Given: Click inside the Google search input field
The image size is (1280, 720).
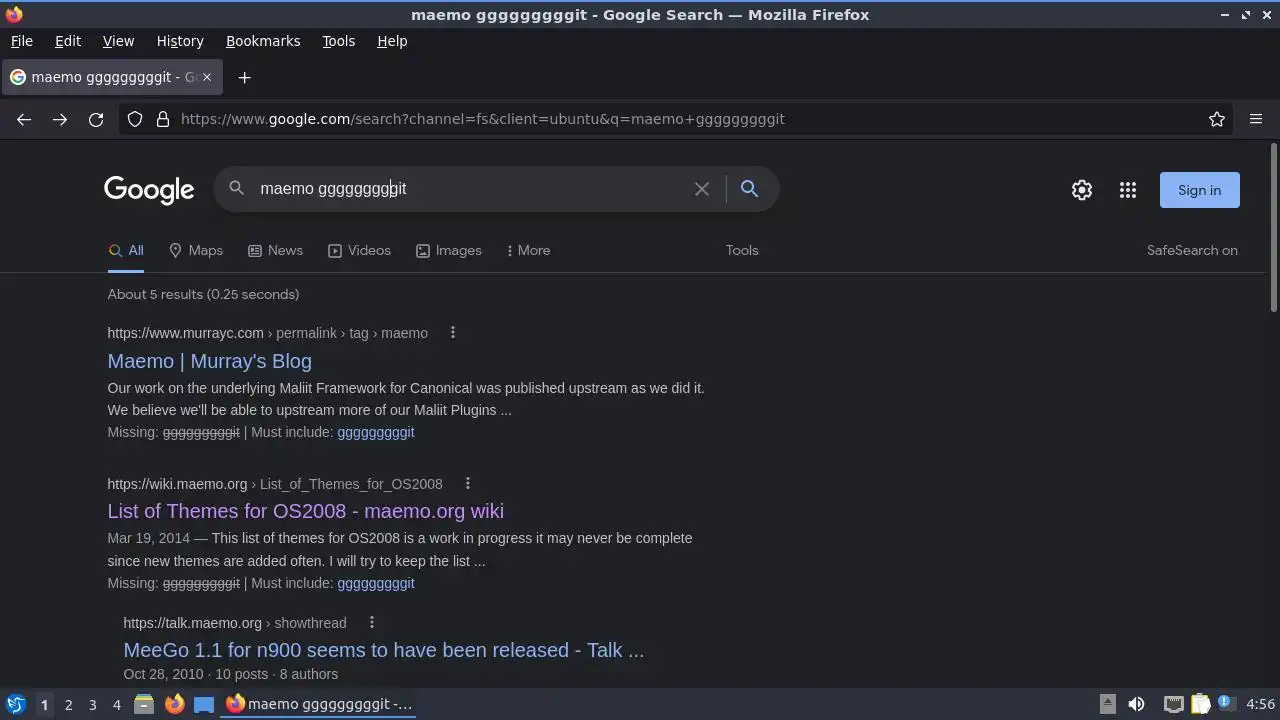Looking at the screenshot, I should coord(470,189).
